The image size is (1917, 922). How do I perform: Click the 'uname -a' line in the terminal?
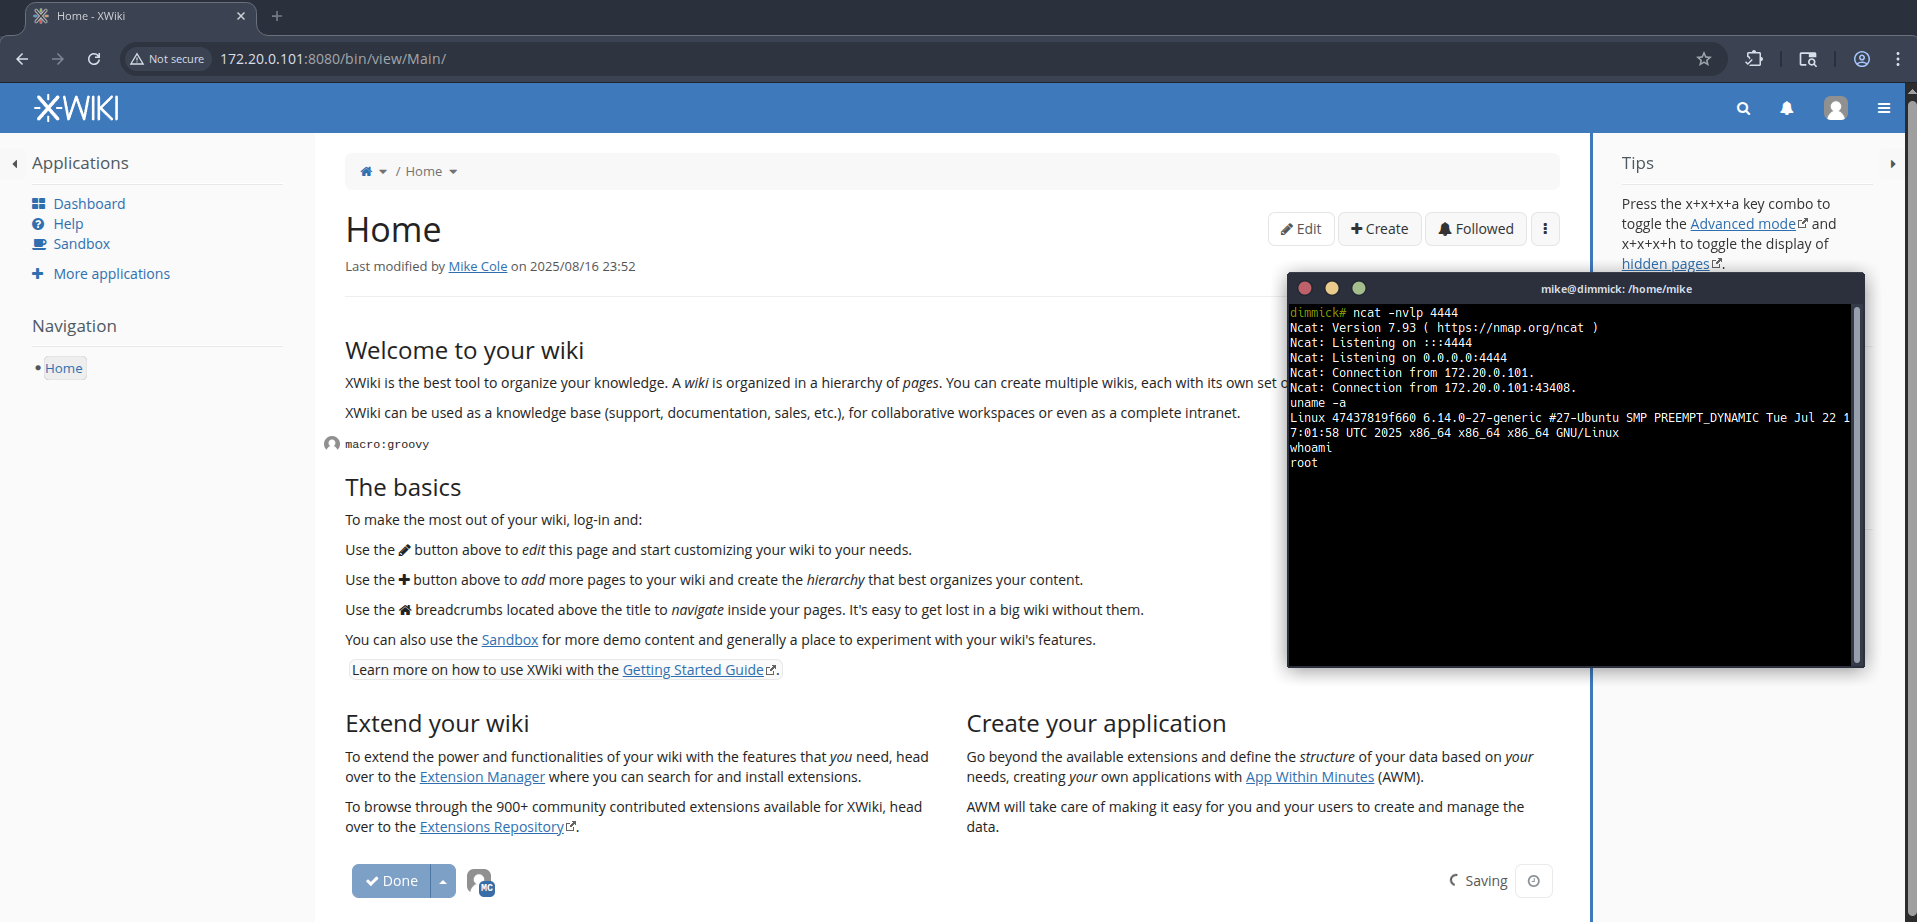point(1318,403)
